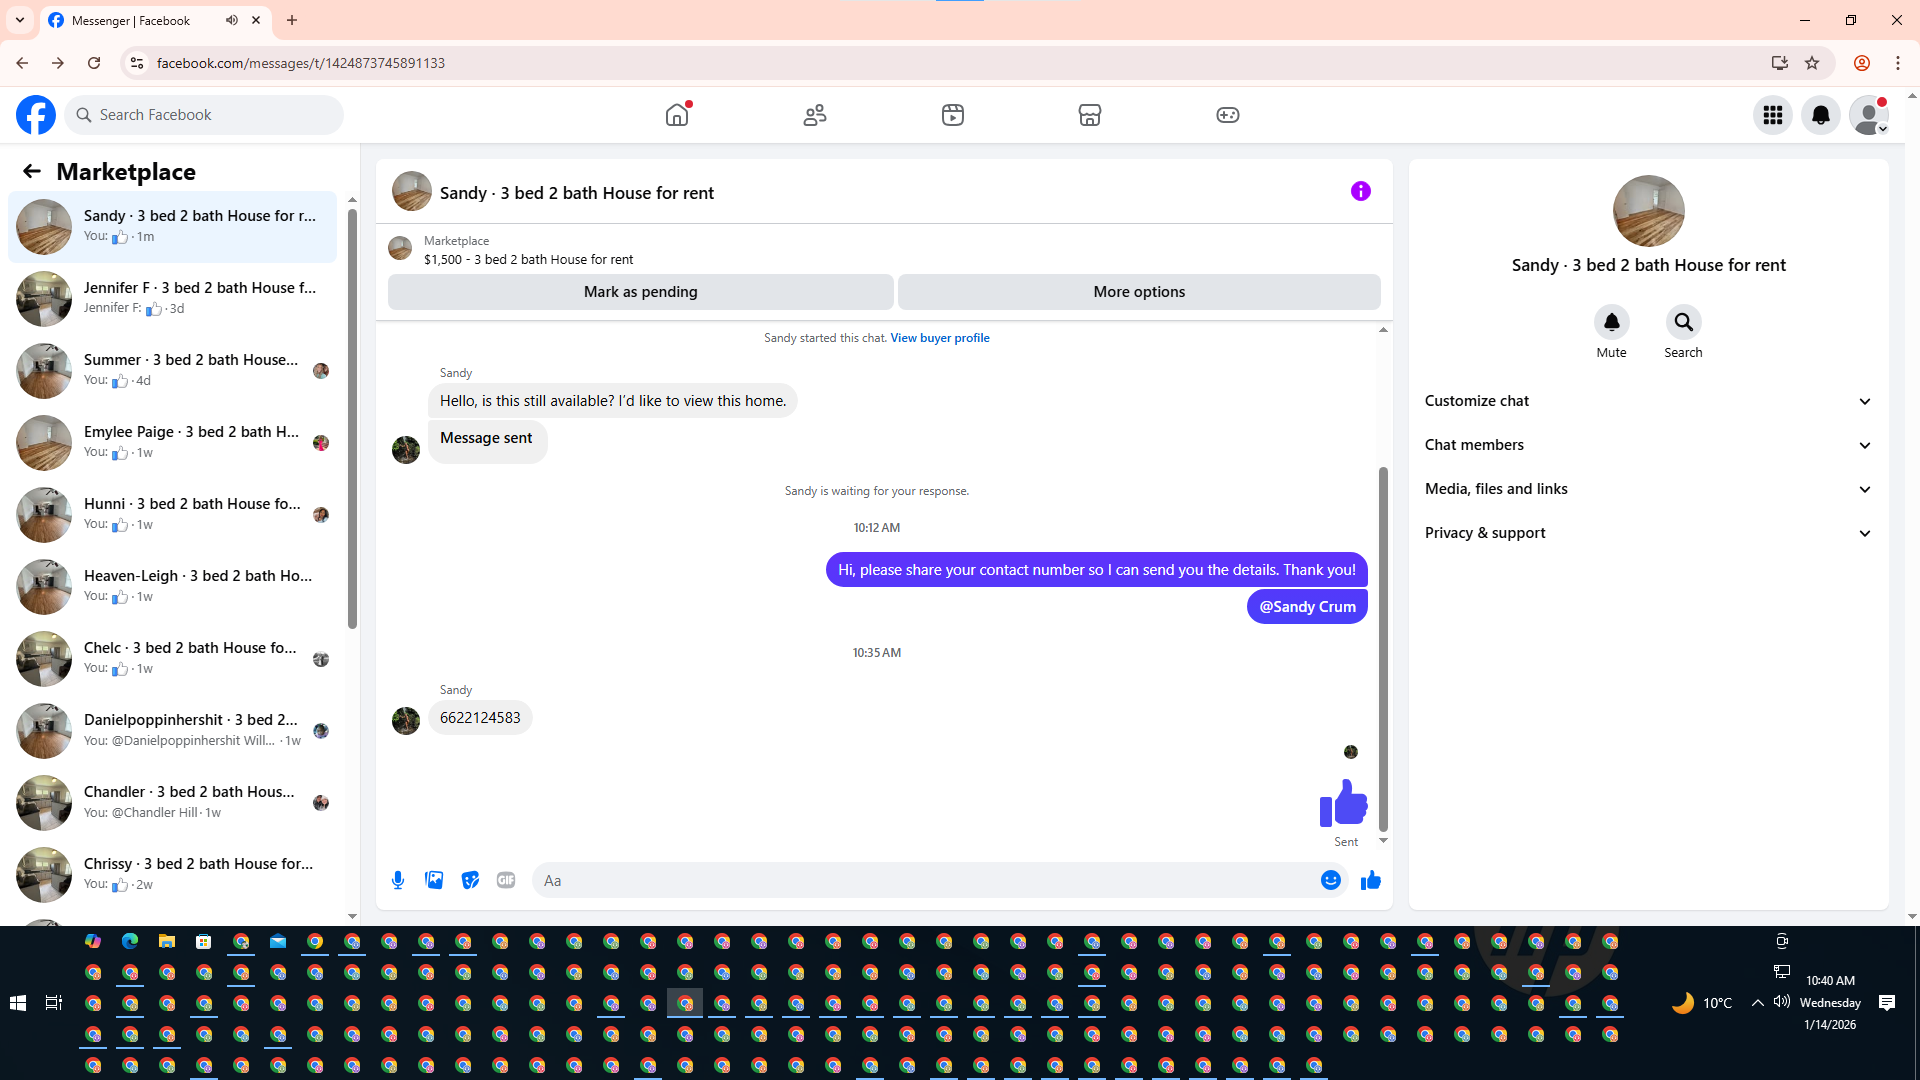Screen dimensions: 1920x1080
Task: Expand the Media, files and links section
Action: (x=1648, y=489)
